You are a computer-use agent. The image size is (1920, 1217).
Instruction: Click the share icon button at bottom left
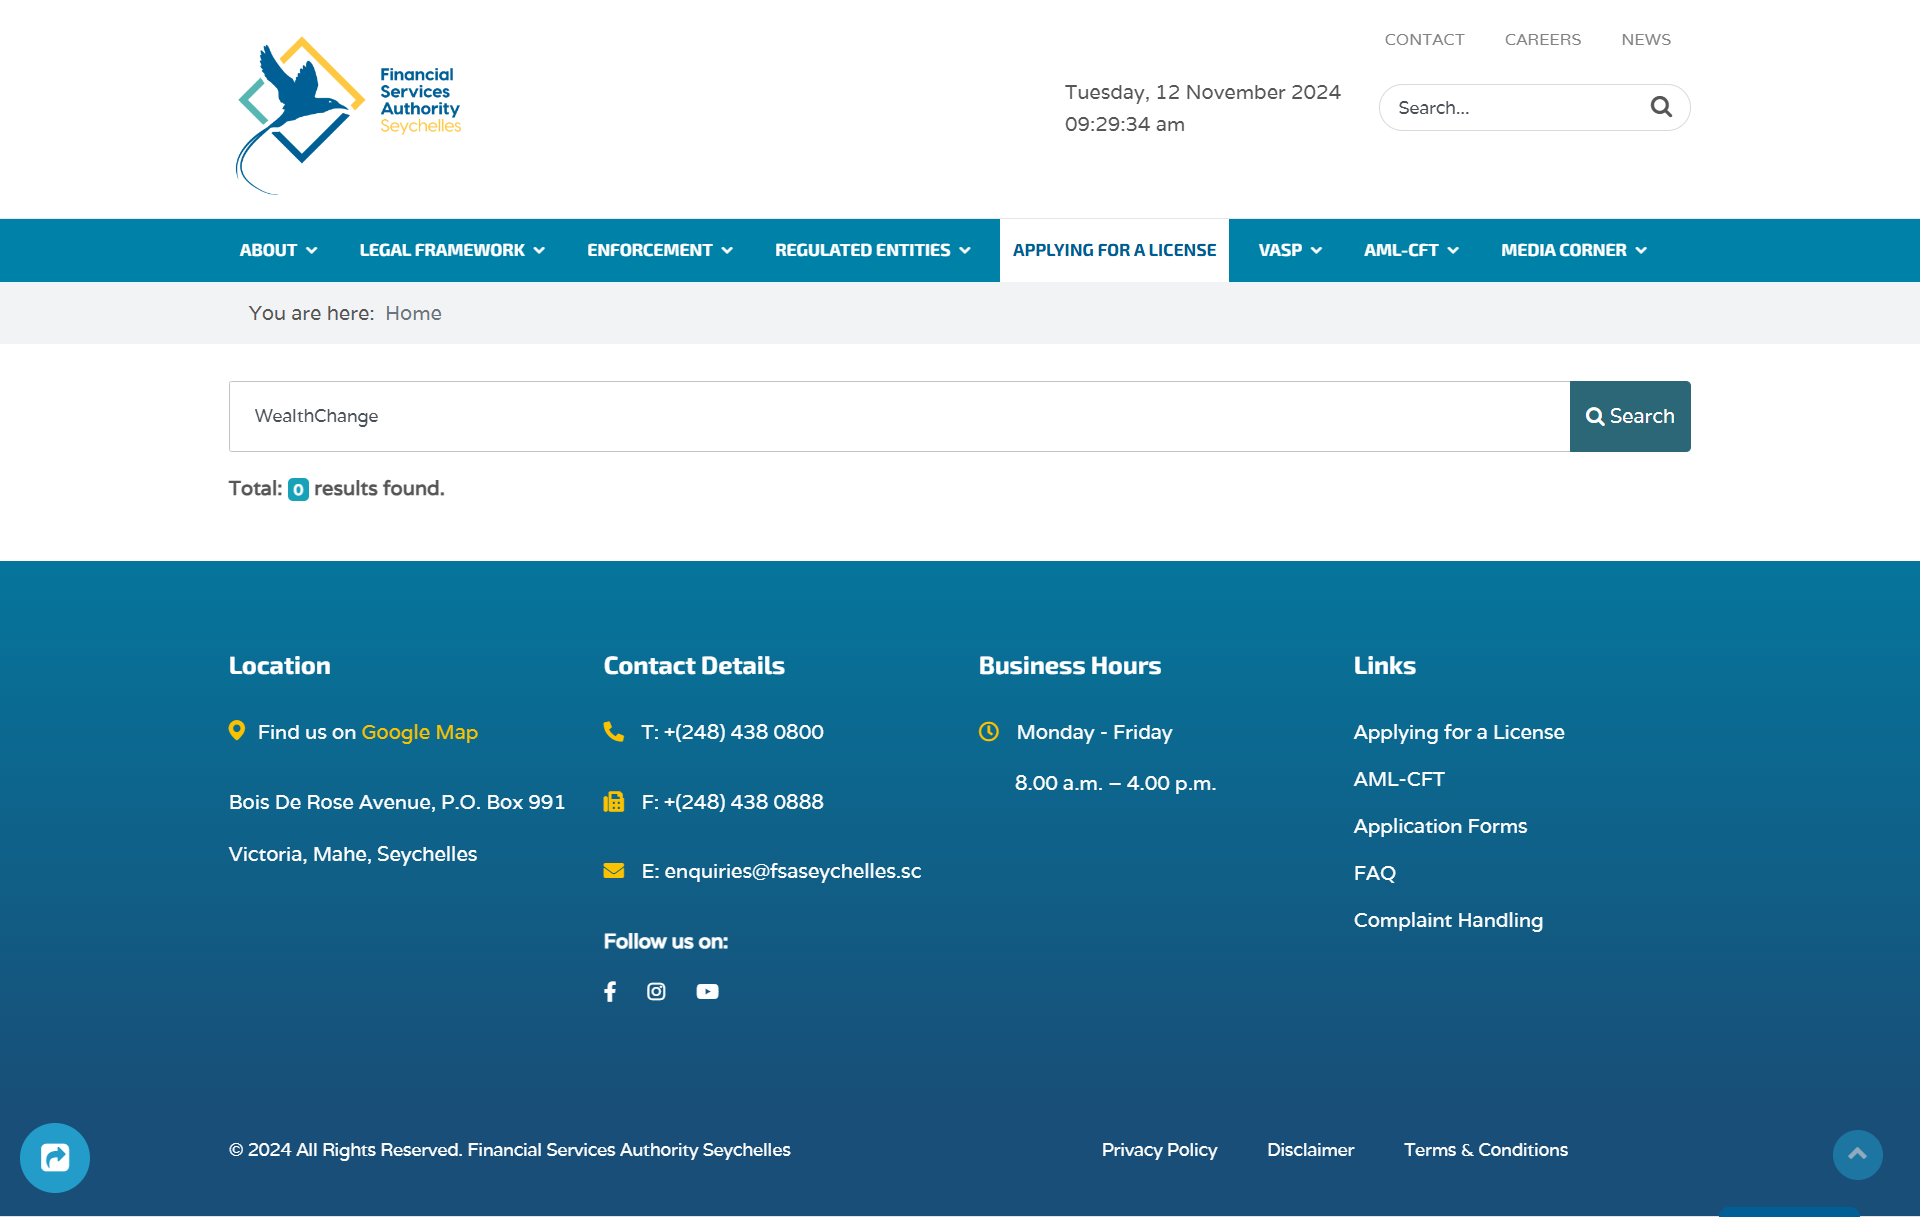(x=55, y=1158)
